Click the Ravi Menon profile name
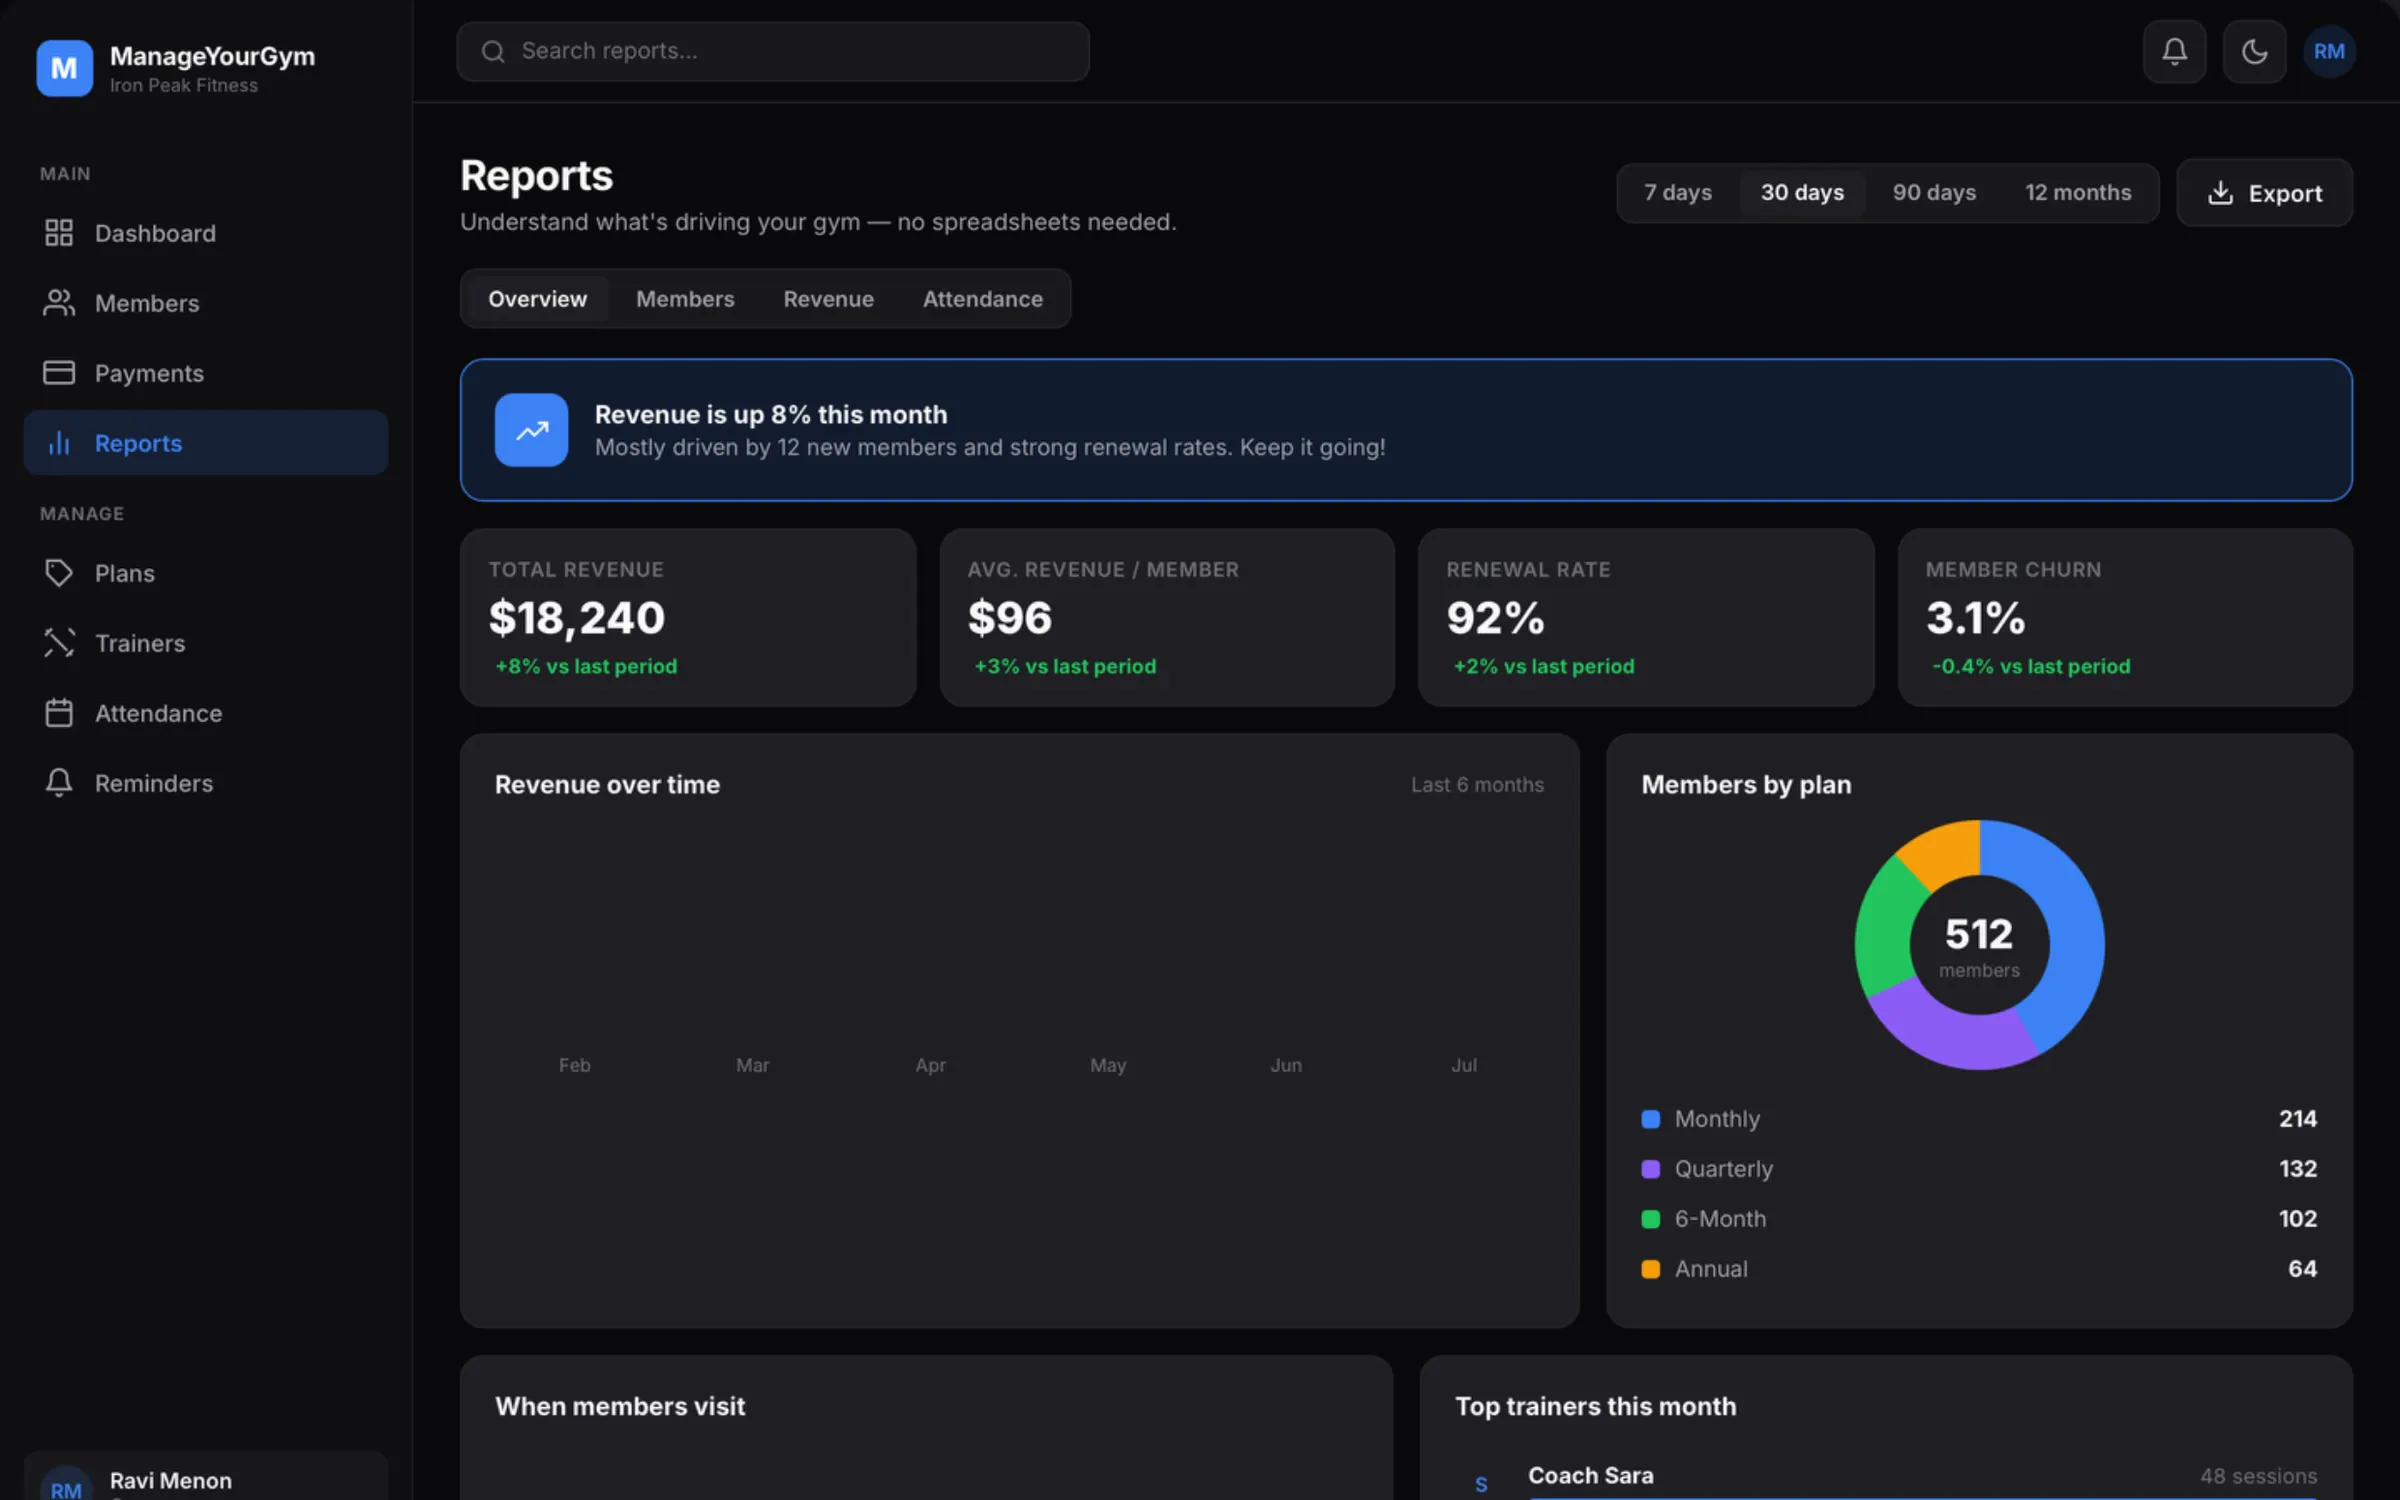Viewport: 2400px width, 1500px height. [170, 1481]
